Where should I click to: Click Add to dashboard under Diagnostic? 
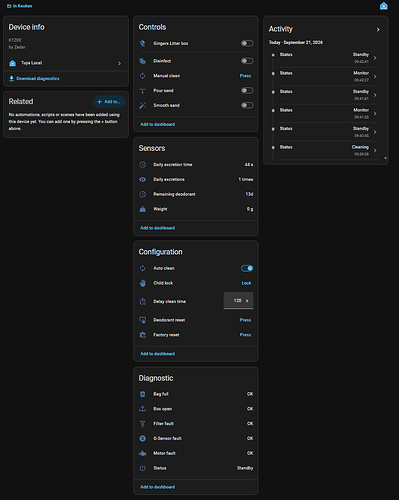(157, 487)
